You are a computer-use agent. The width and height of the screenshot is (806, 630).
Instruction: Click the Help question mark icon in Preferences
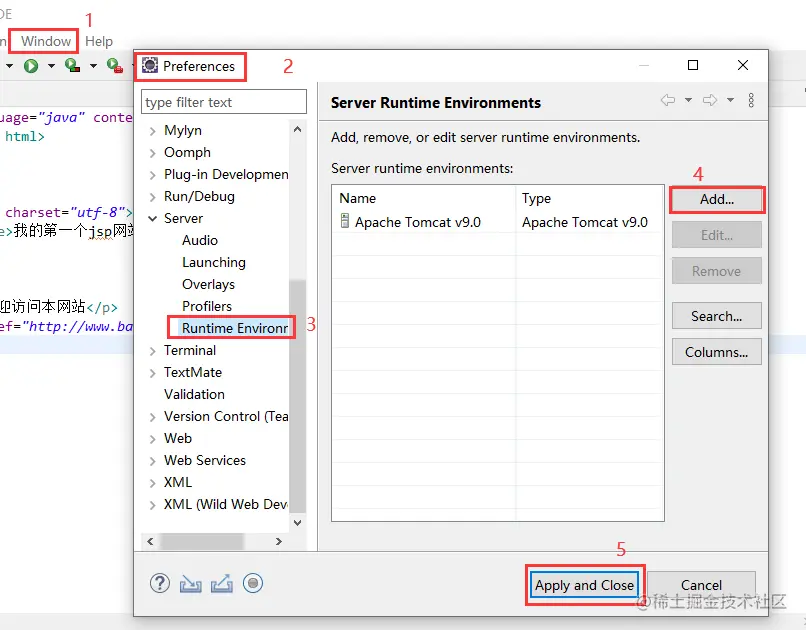pos(160,583)
